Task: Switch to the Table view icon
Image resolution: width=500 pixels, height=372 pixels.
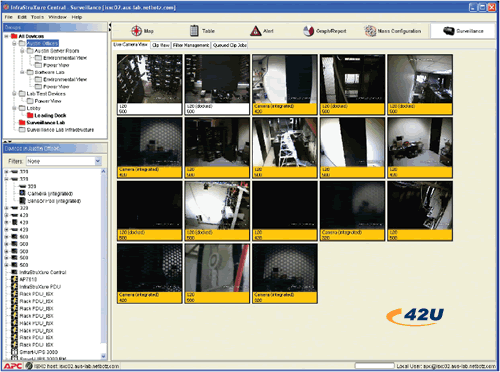Action: [x=194, y=31]
